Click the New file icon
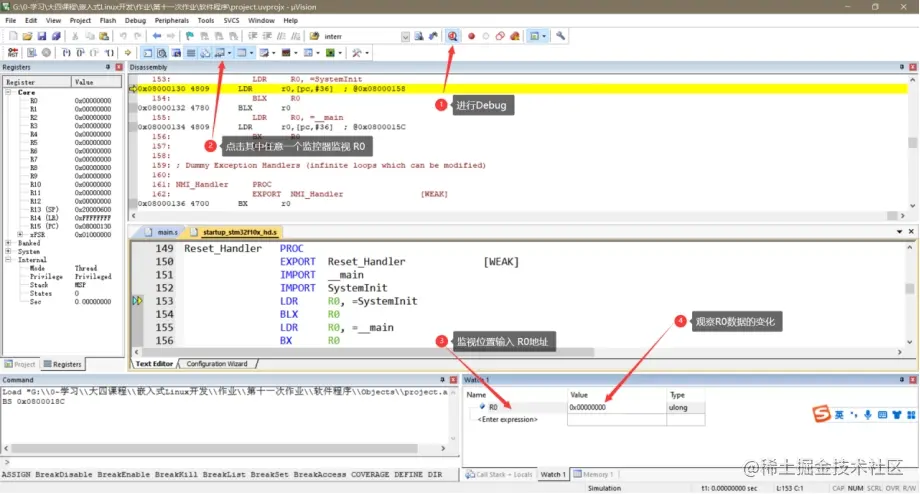This screenshot has height=494, width=920. pyautogui.click(x=13, y=36)
